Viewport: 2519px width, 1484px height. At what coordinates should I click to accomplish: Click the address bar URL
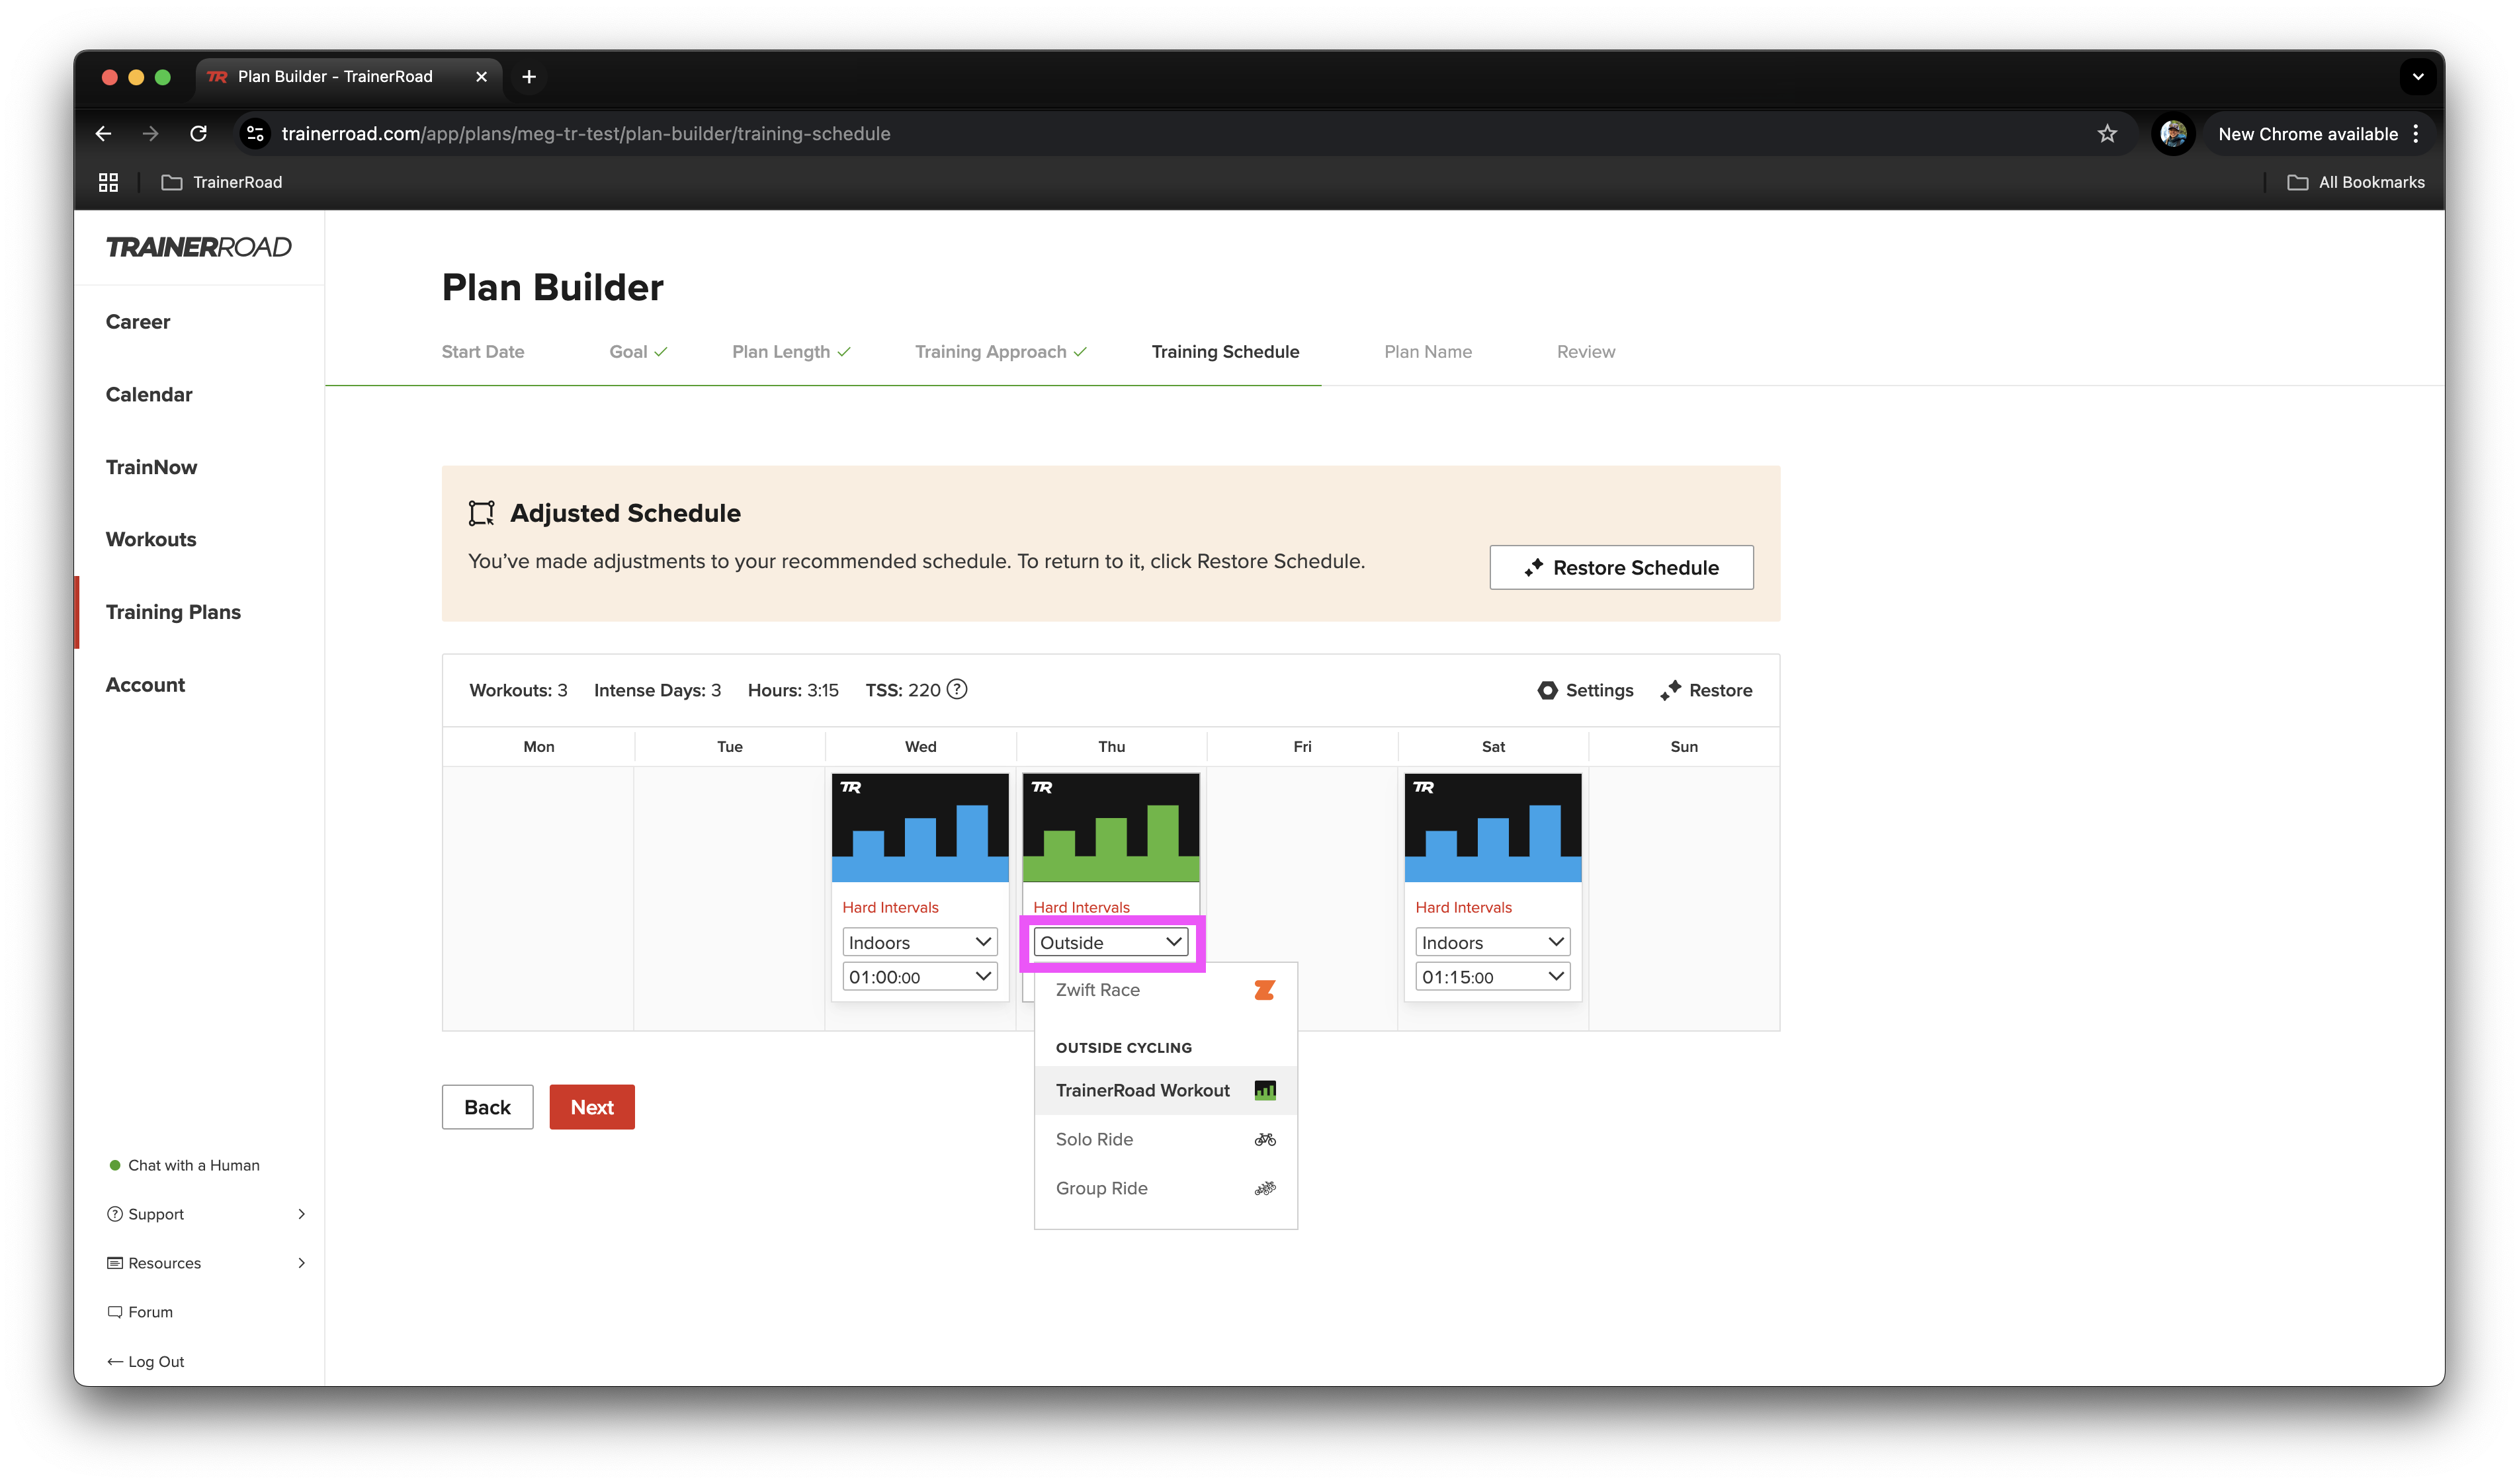(x=586, y=134)
